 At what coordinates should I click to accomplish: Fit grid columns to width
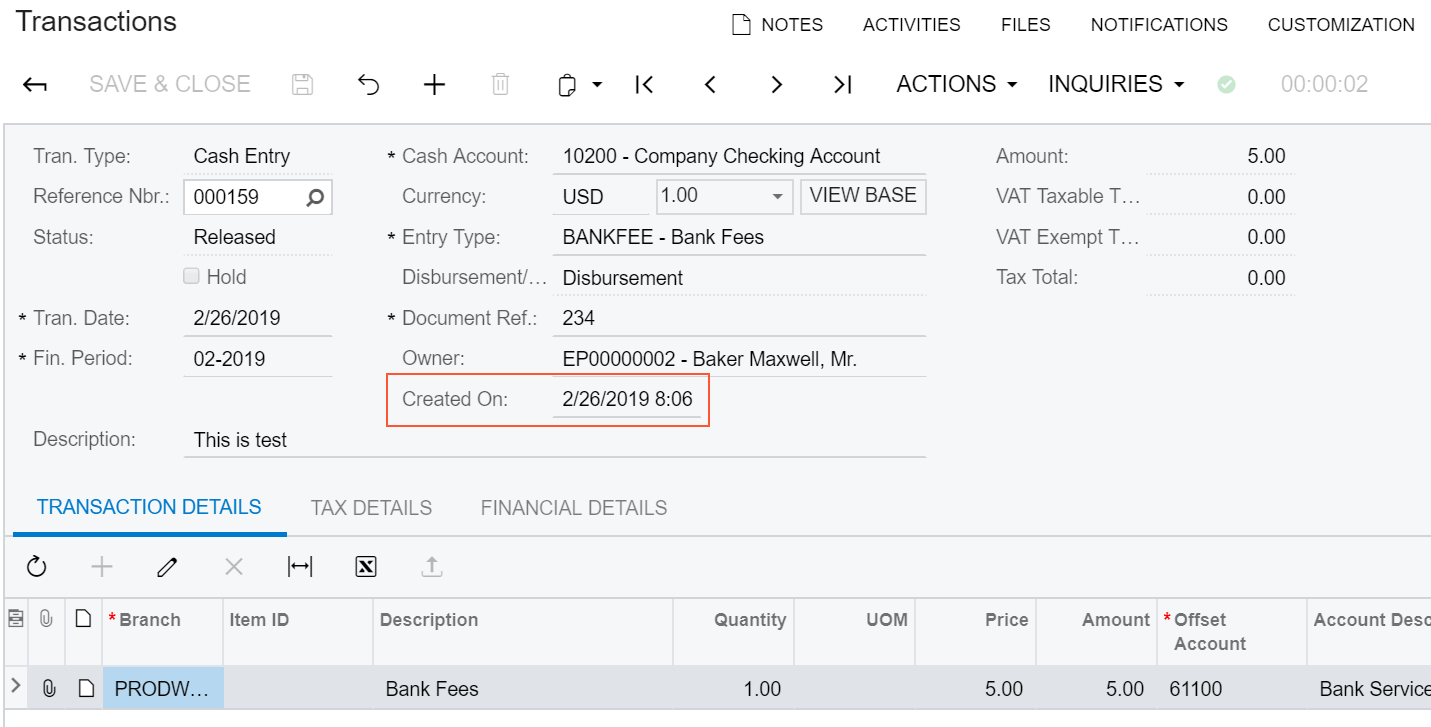click(300, 567)
